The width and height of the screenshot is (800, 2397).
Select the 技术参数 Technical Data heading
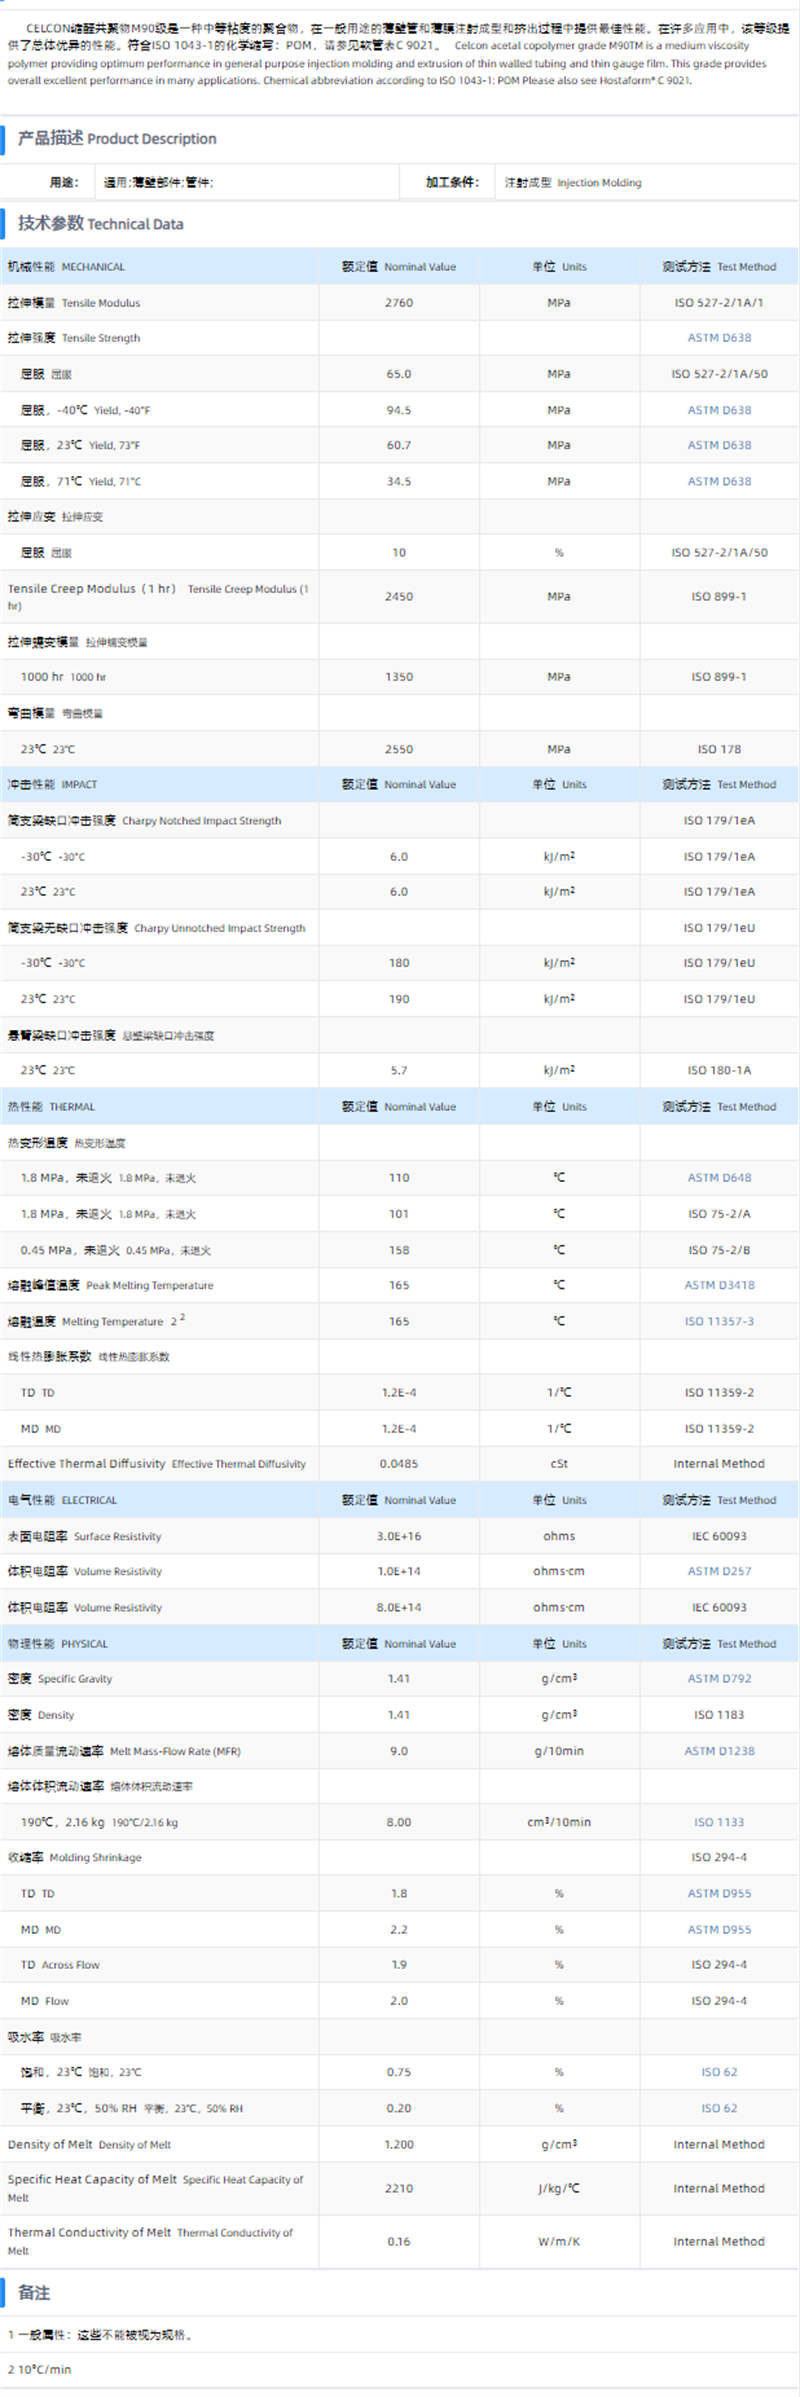[x=100, y=224]
